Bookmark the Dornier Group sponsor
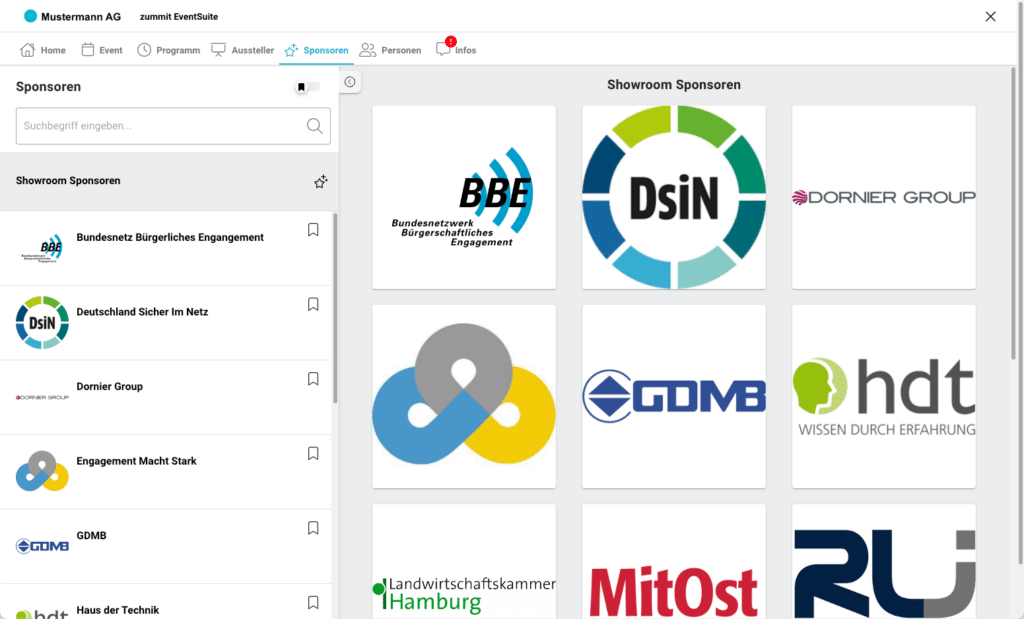This screenshot has width=1024, height=619. 313,379
